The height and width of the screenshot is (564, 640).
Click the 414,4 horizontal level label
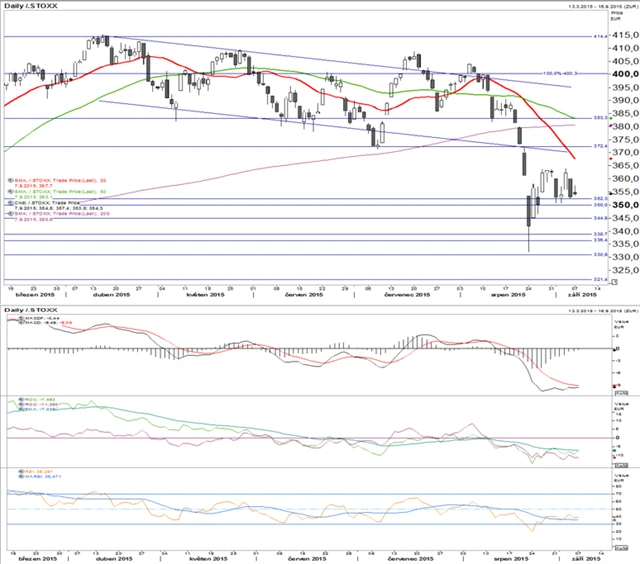pyautogui.click(x=600, y=36)
